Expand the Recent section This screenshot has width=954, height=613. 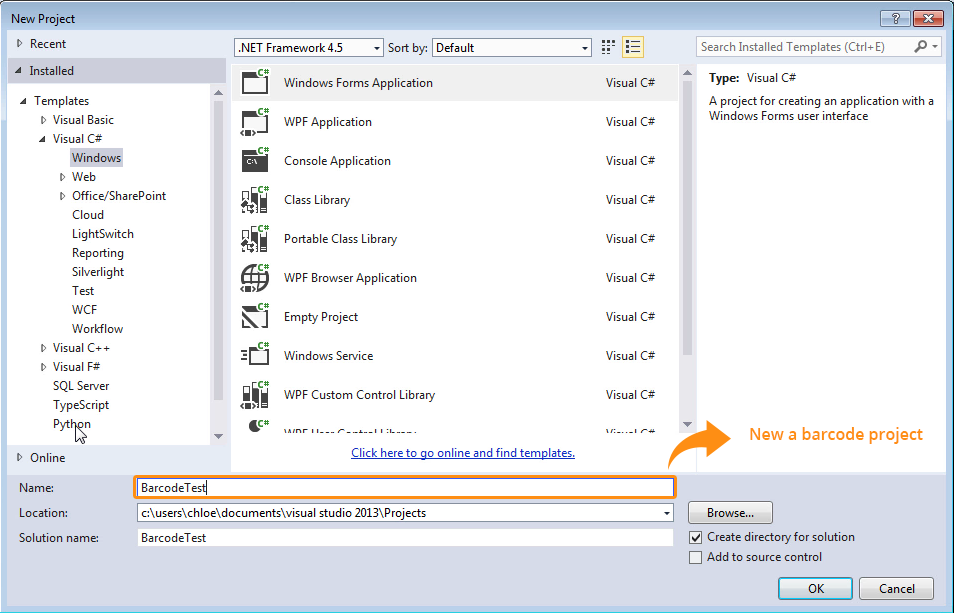tap(19, 44)
